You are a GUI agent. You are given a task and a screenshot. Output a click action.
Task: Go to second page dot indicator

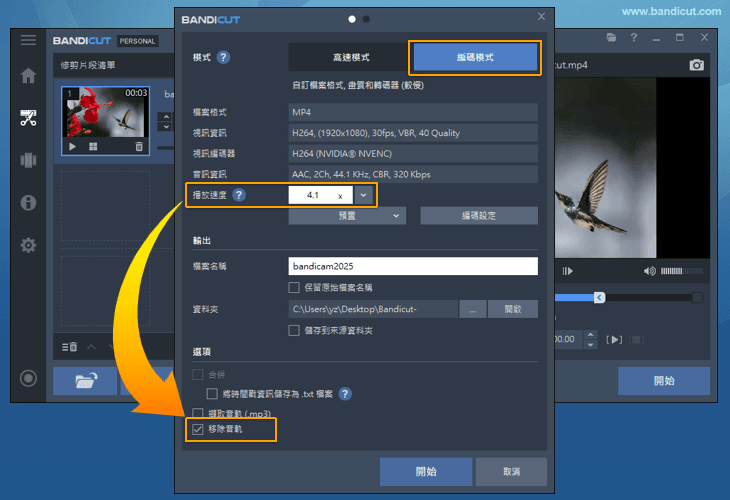coord(366,19)
